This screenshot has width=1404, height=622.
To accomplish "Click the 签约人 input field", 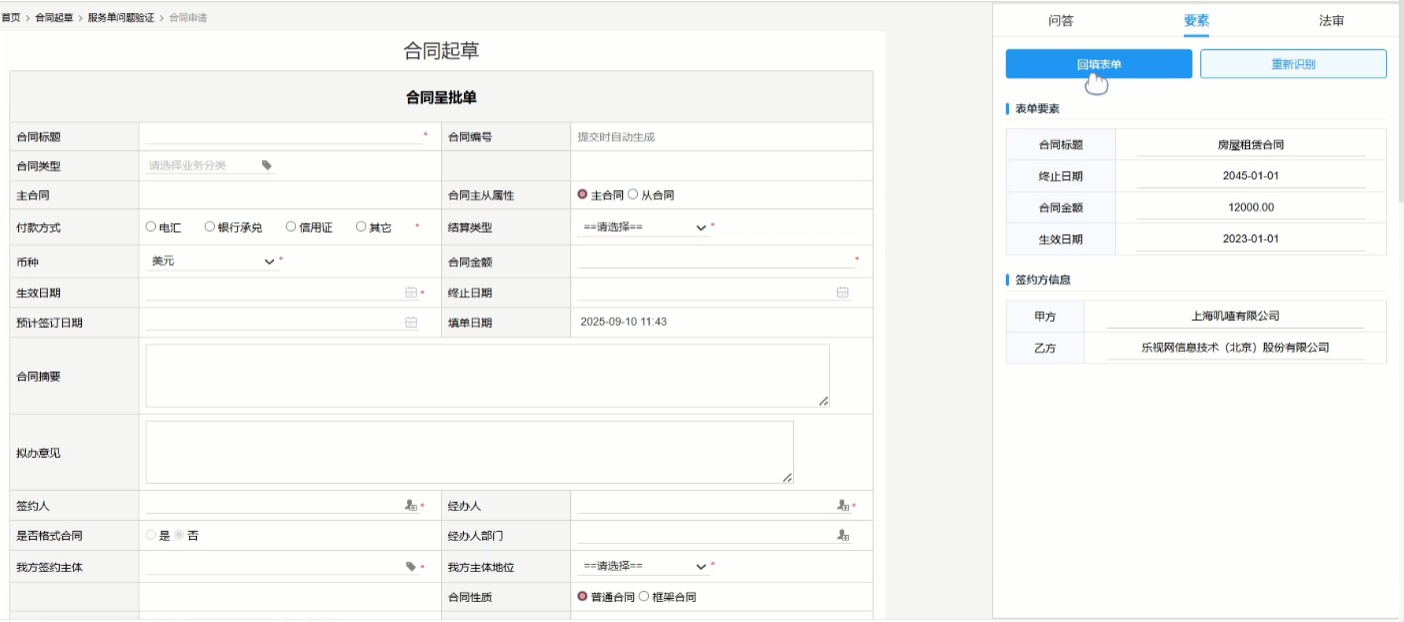I will click(273, 506).
